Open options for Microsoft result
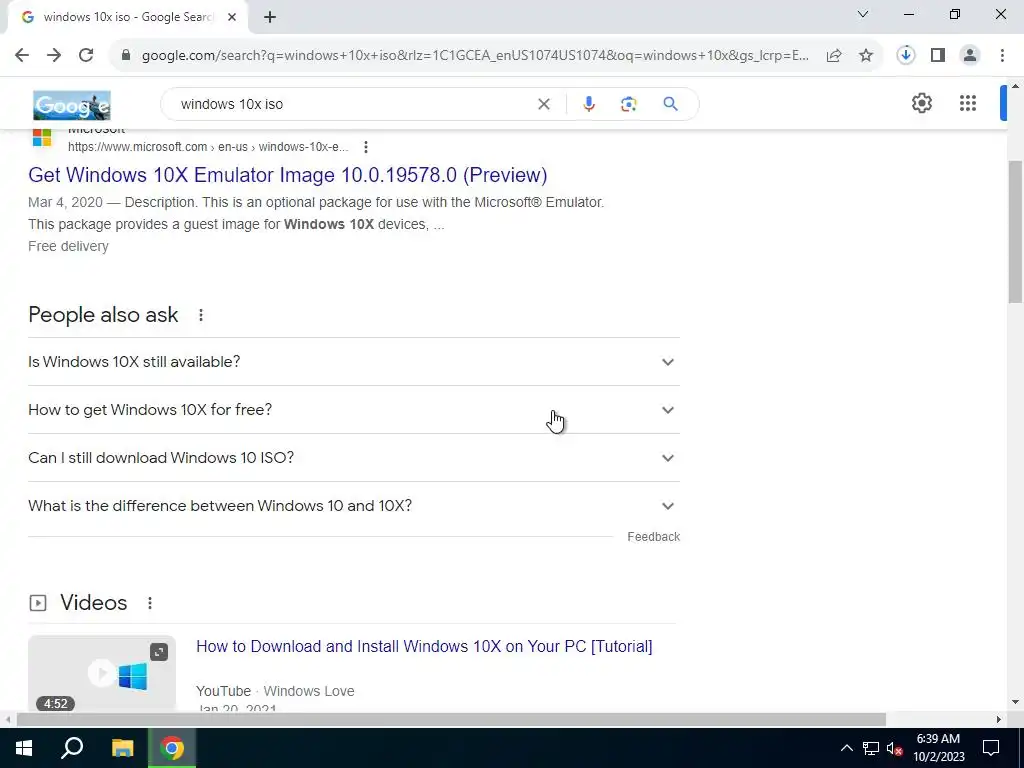This screenshot has height=768, width=1024. (x=366, y=147)
